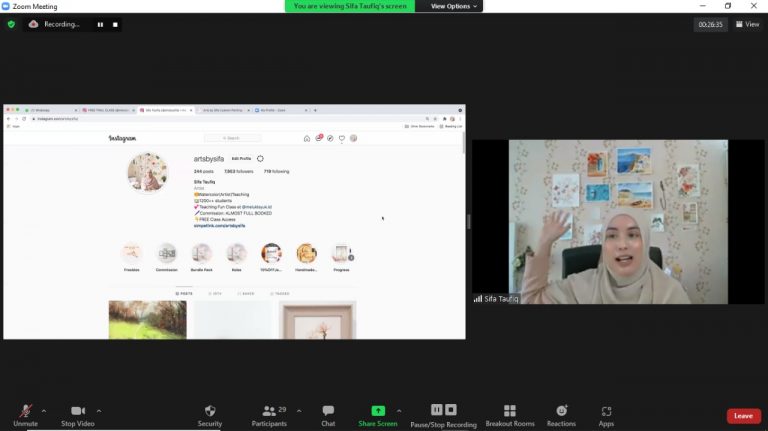The width and height of the screenshot is (768, 431).
Task: Click the followers count
Action: click(239, 171)
